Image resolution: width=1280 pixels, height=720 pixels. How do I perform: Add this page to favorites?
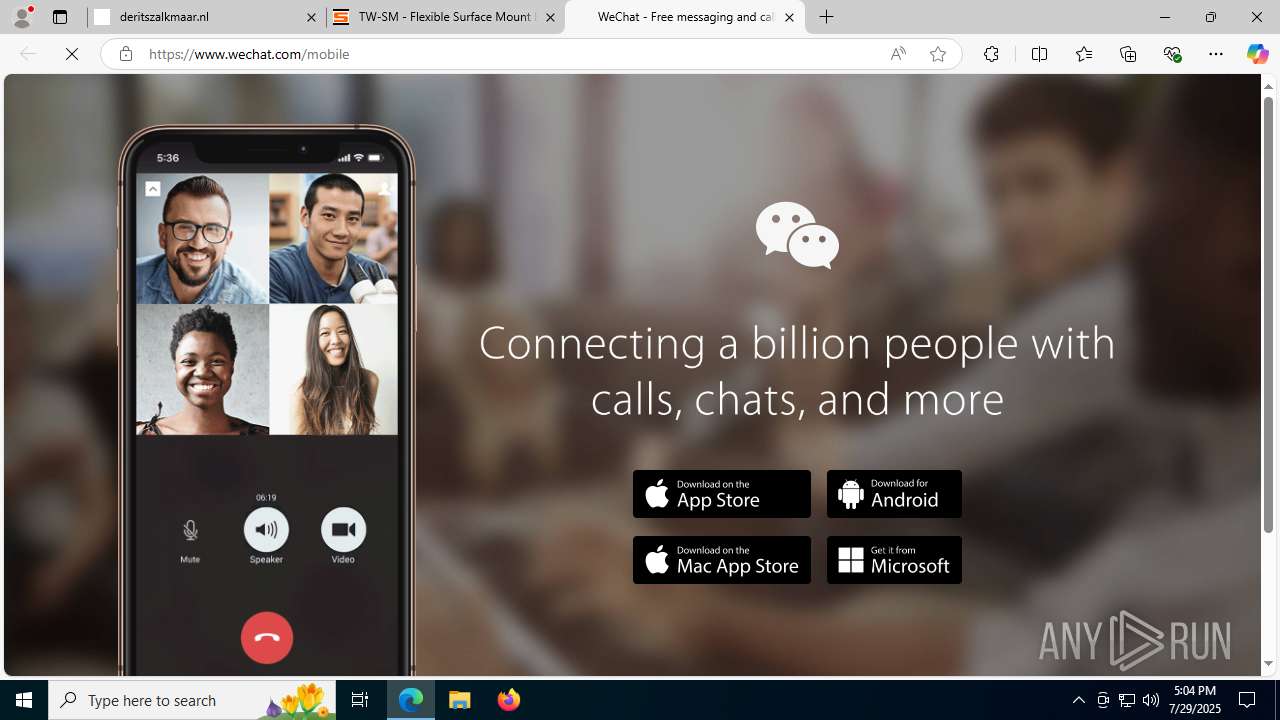pos(937,54)
